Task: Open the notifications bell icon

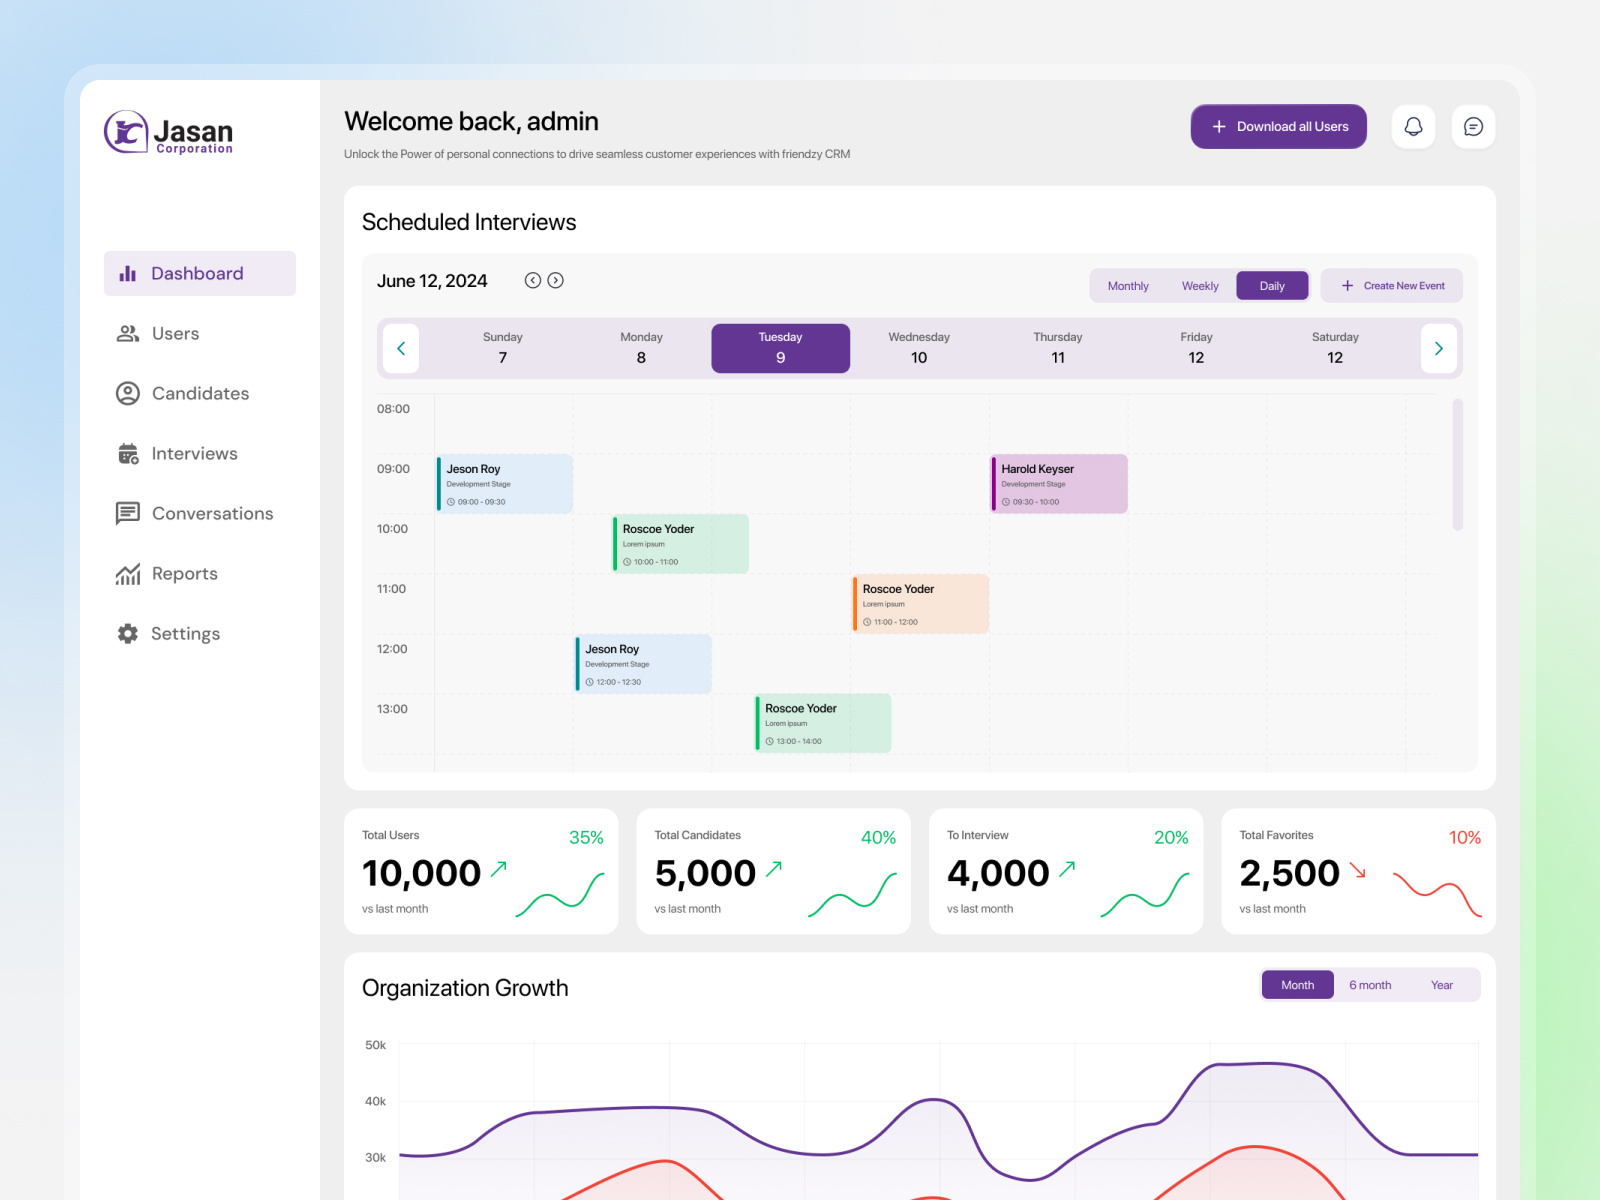Action: (1413, 127)
